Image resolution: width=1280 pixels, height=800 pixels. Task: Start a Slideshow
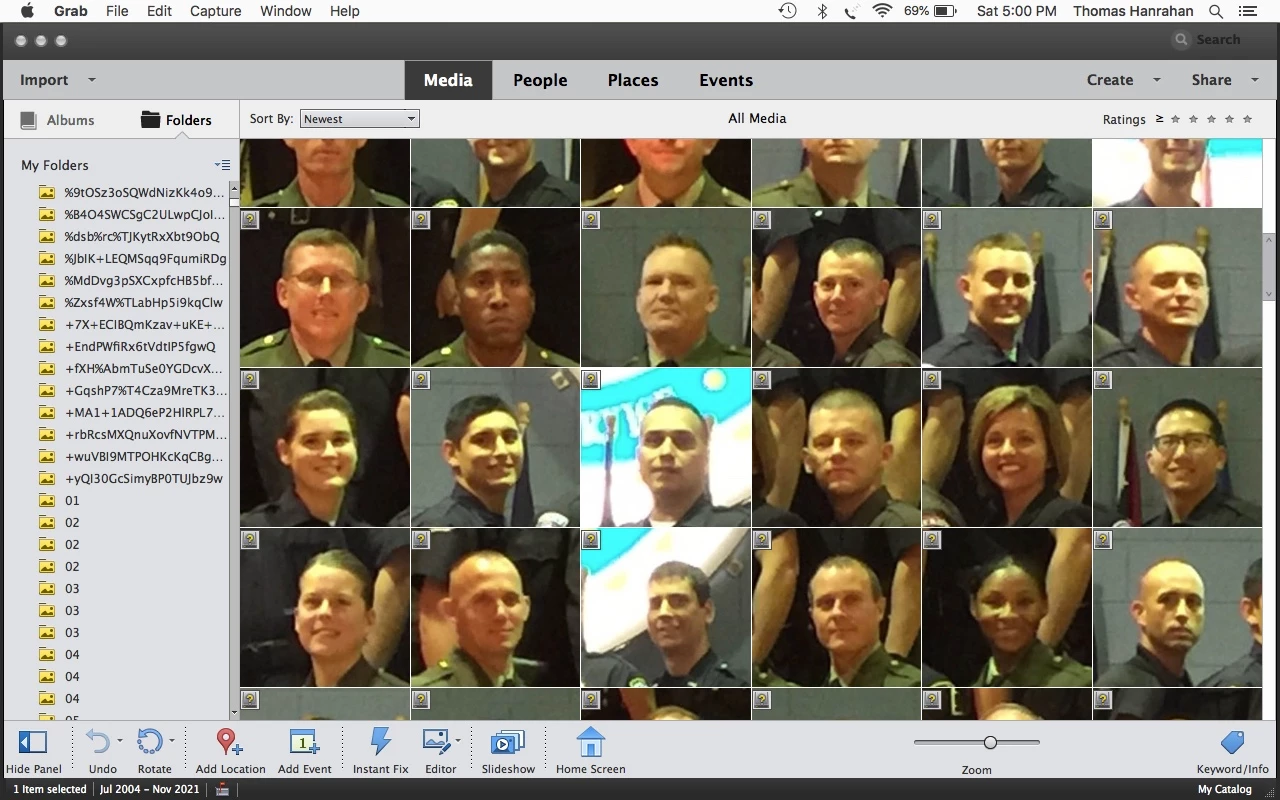coord(508,742)
